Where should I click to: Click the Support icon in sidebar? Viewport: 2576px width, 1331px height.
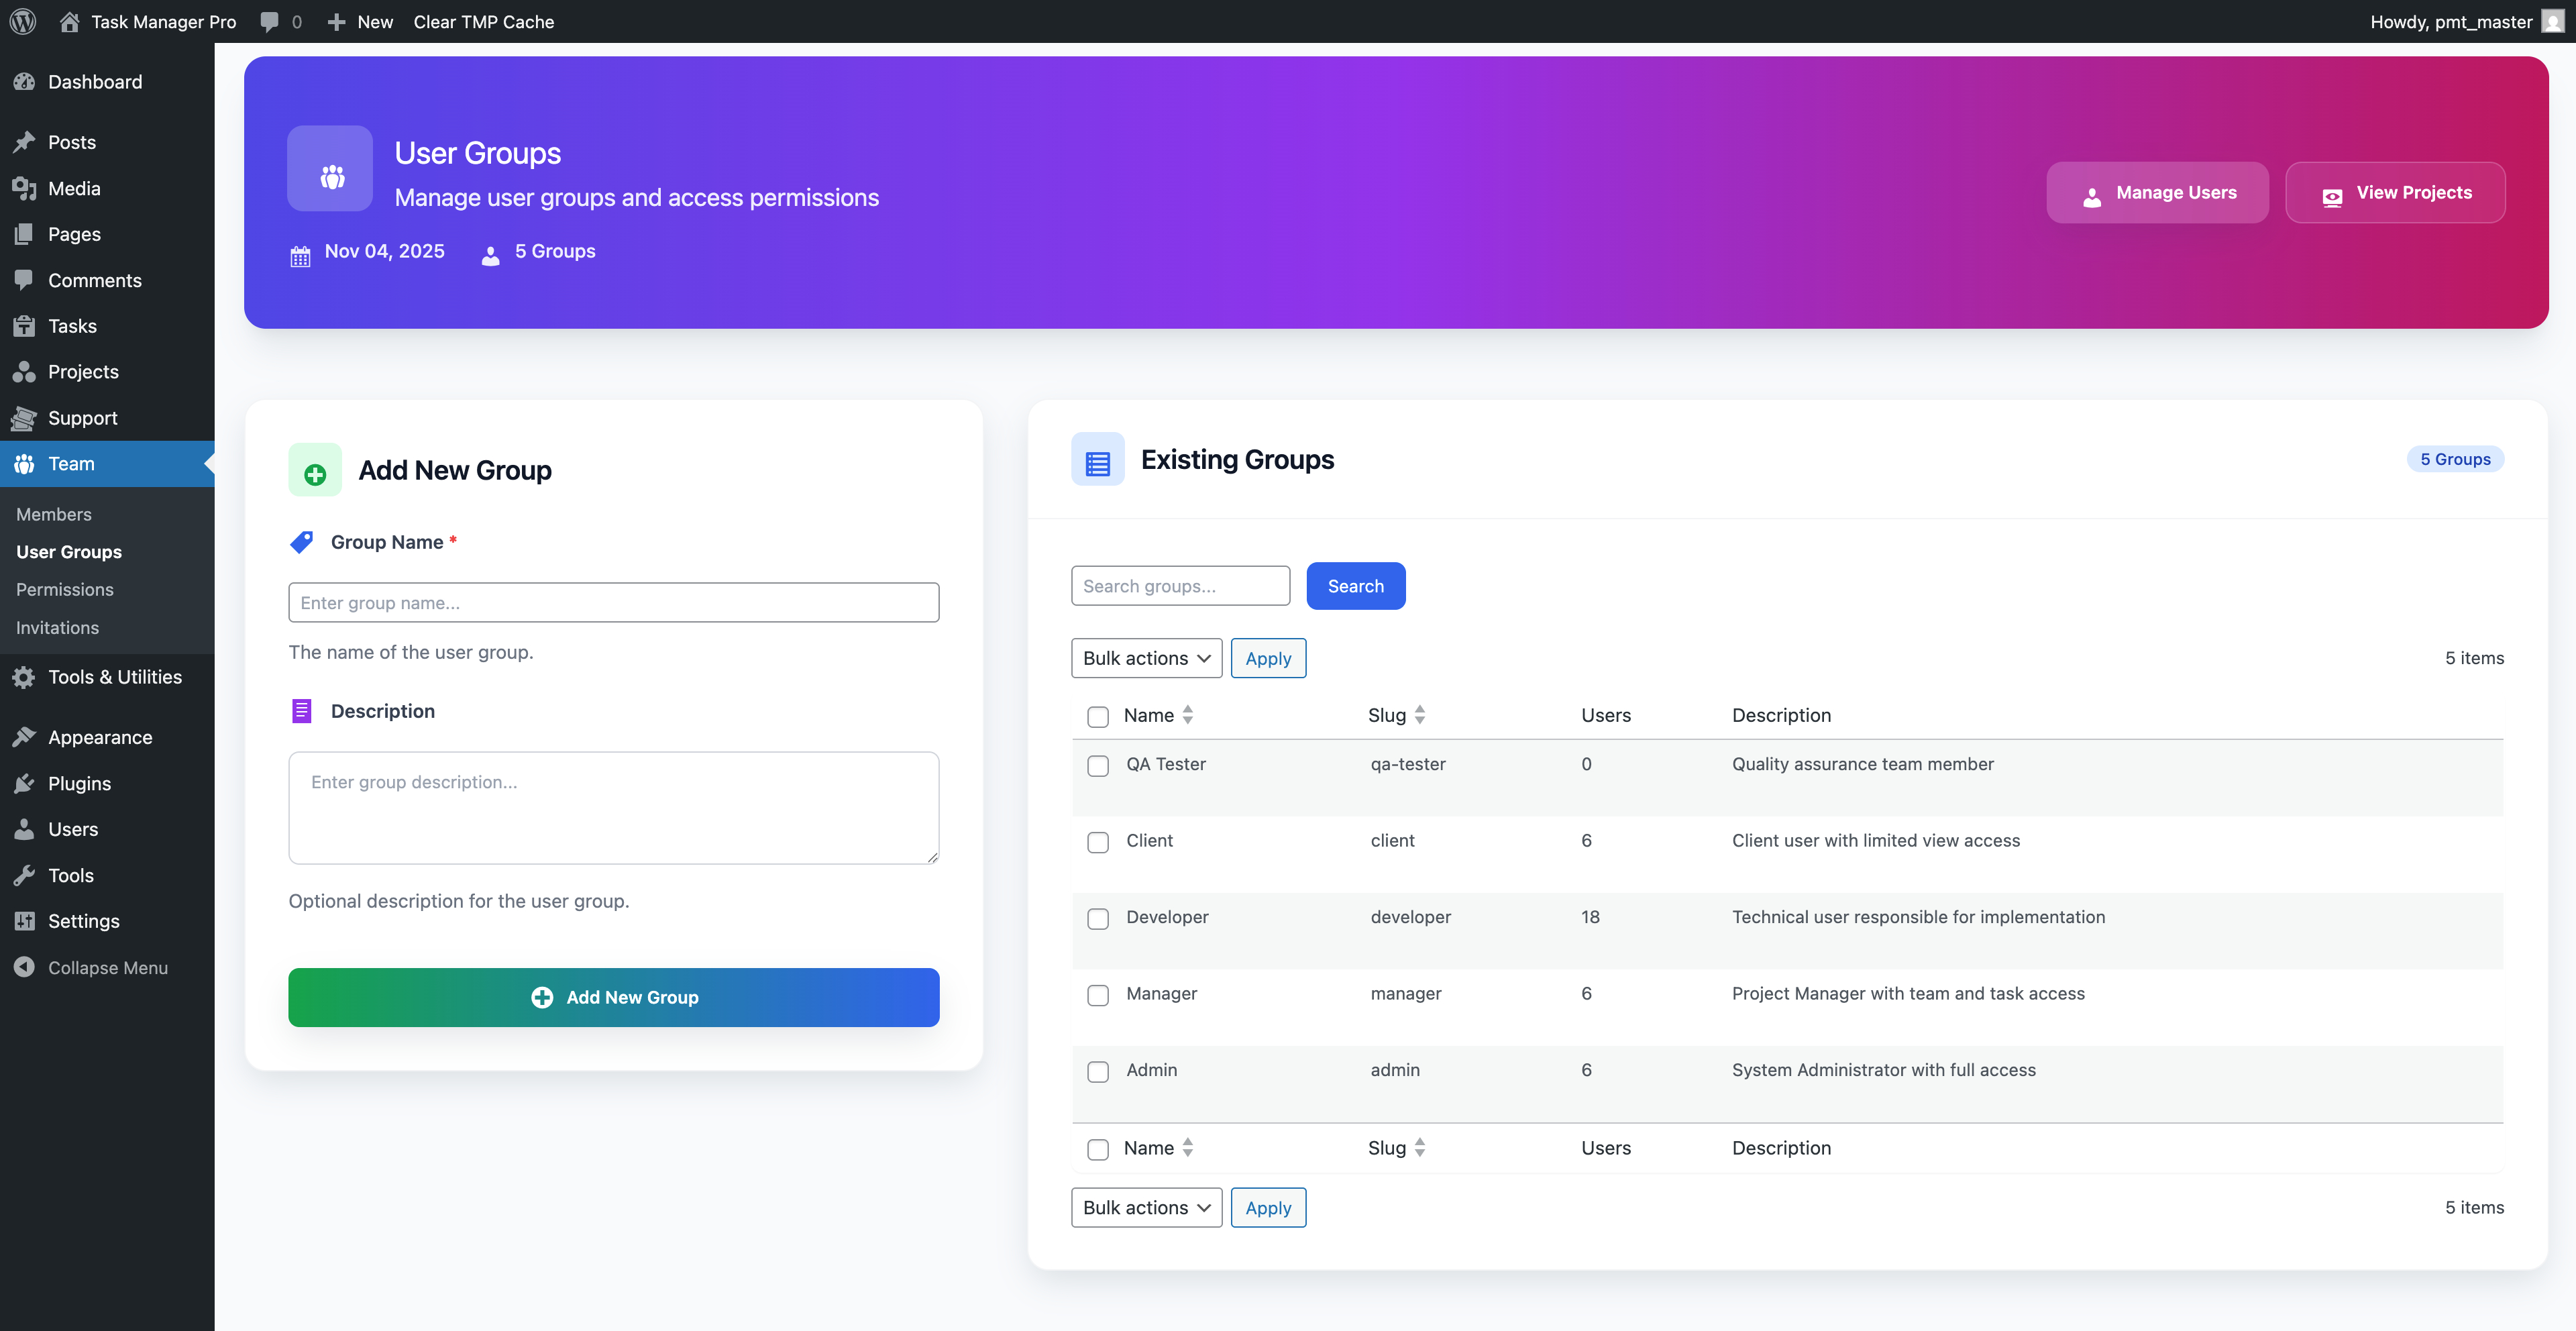24,418
